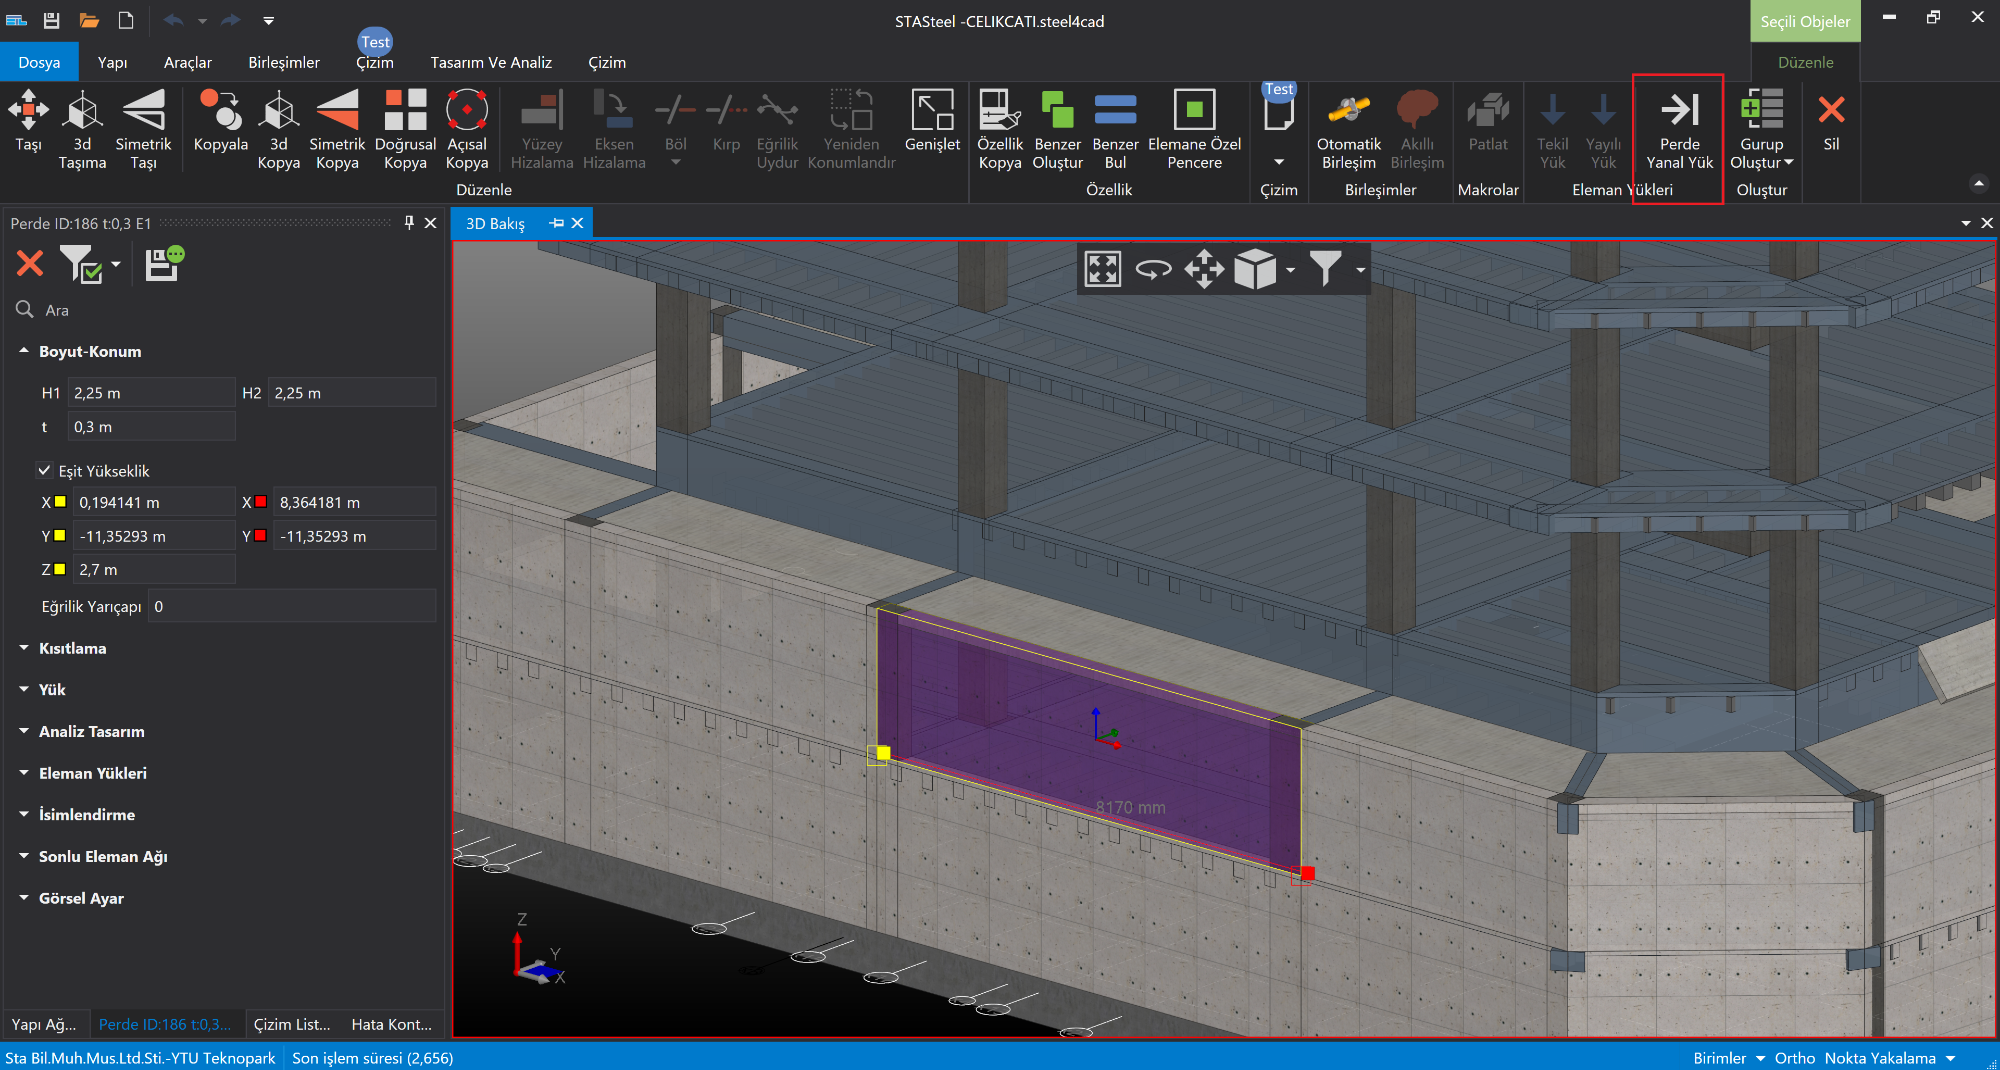Pin the Perde properties panel
Screen dimensions: 2000x1070
409,223
